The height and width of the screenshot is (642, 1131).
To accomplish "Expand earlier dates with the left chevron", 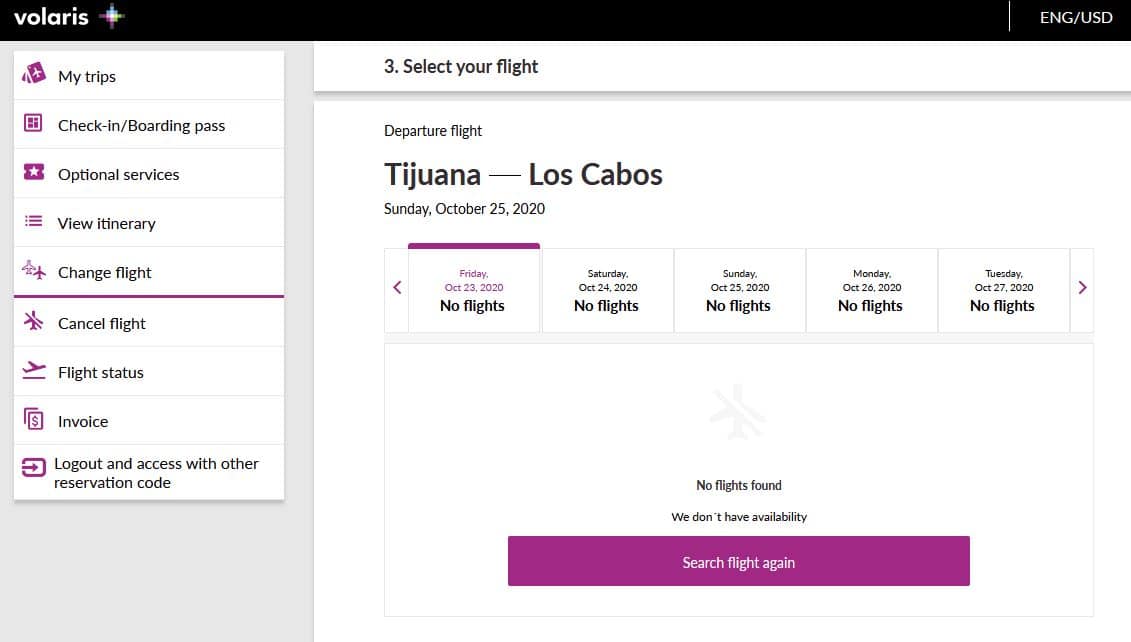I will point(396,287).
